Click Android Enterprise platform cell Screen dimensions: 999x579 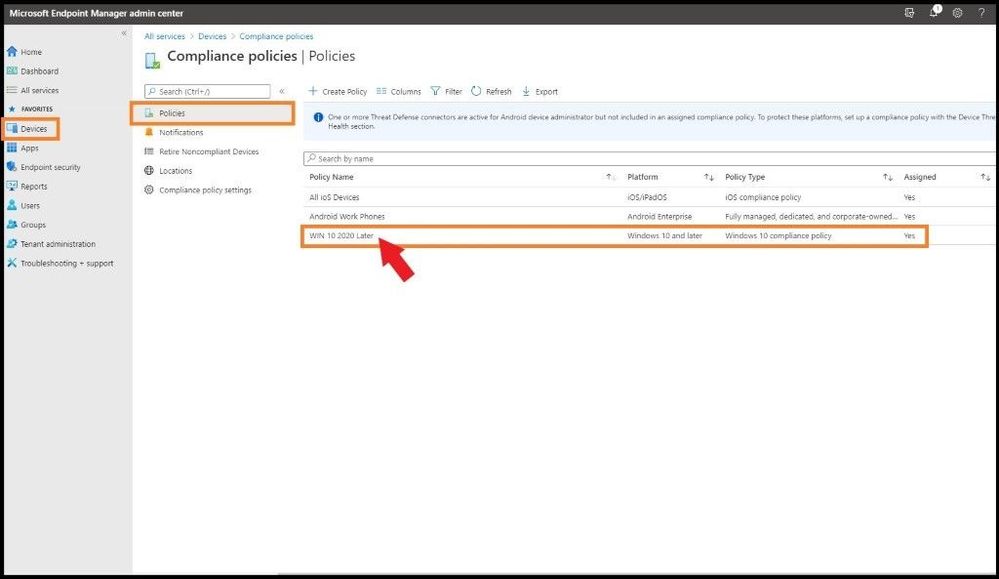click(659, 217)
